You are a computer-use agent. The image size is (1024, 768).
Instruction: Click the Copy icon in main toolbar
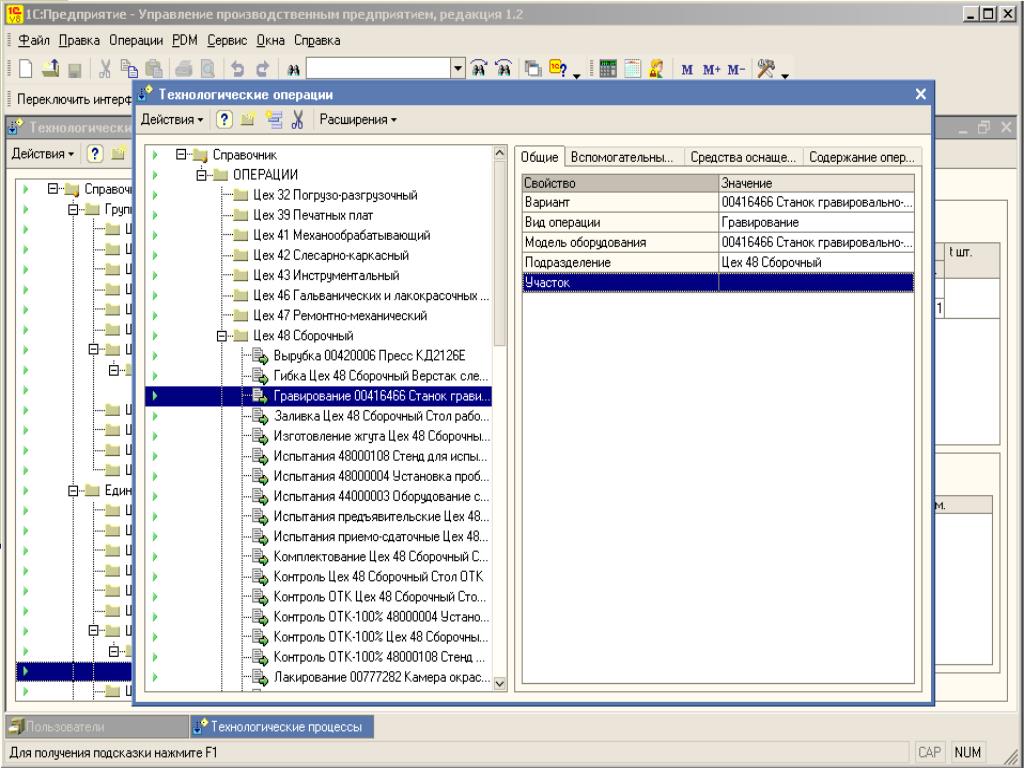point(129,69)
